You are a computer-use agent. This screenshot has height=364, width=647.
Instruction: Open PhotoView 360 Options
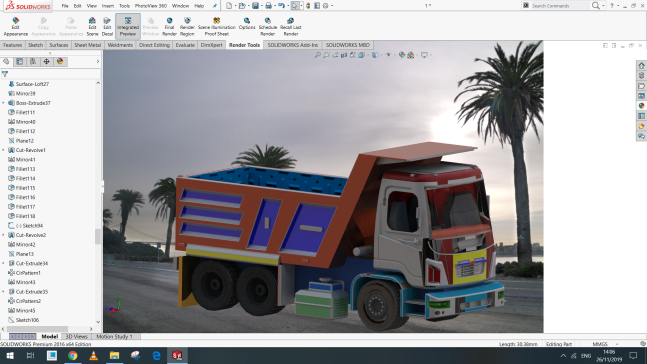coord(247,24)
